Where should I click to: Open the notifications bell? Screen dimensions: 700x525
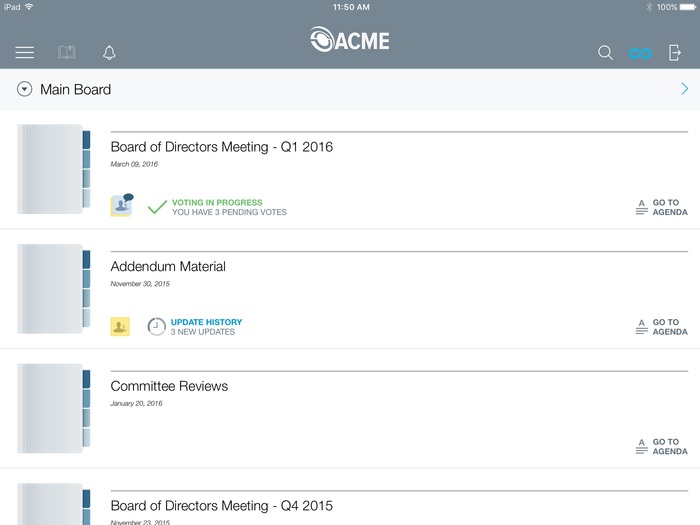point(109,53)
